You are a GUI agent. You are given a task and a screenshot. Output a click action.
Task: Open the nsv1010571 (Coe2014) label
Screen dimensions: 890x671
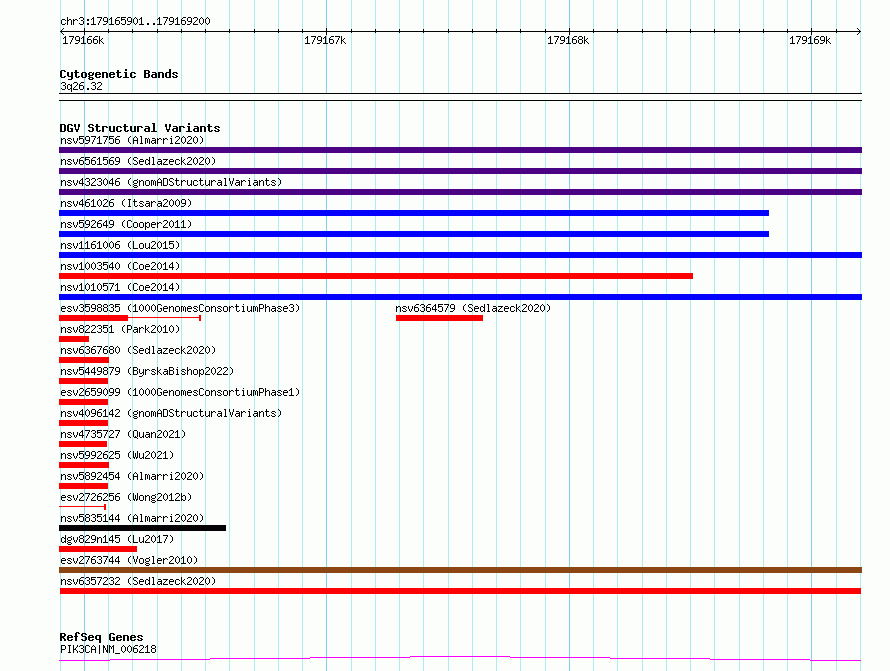pos(120,287)
